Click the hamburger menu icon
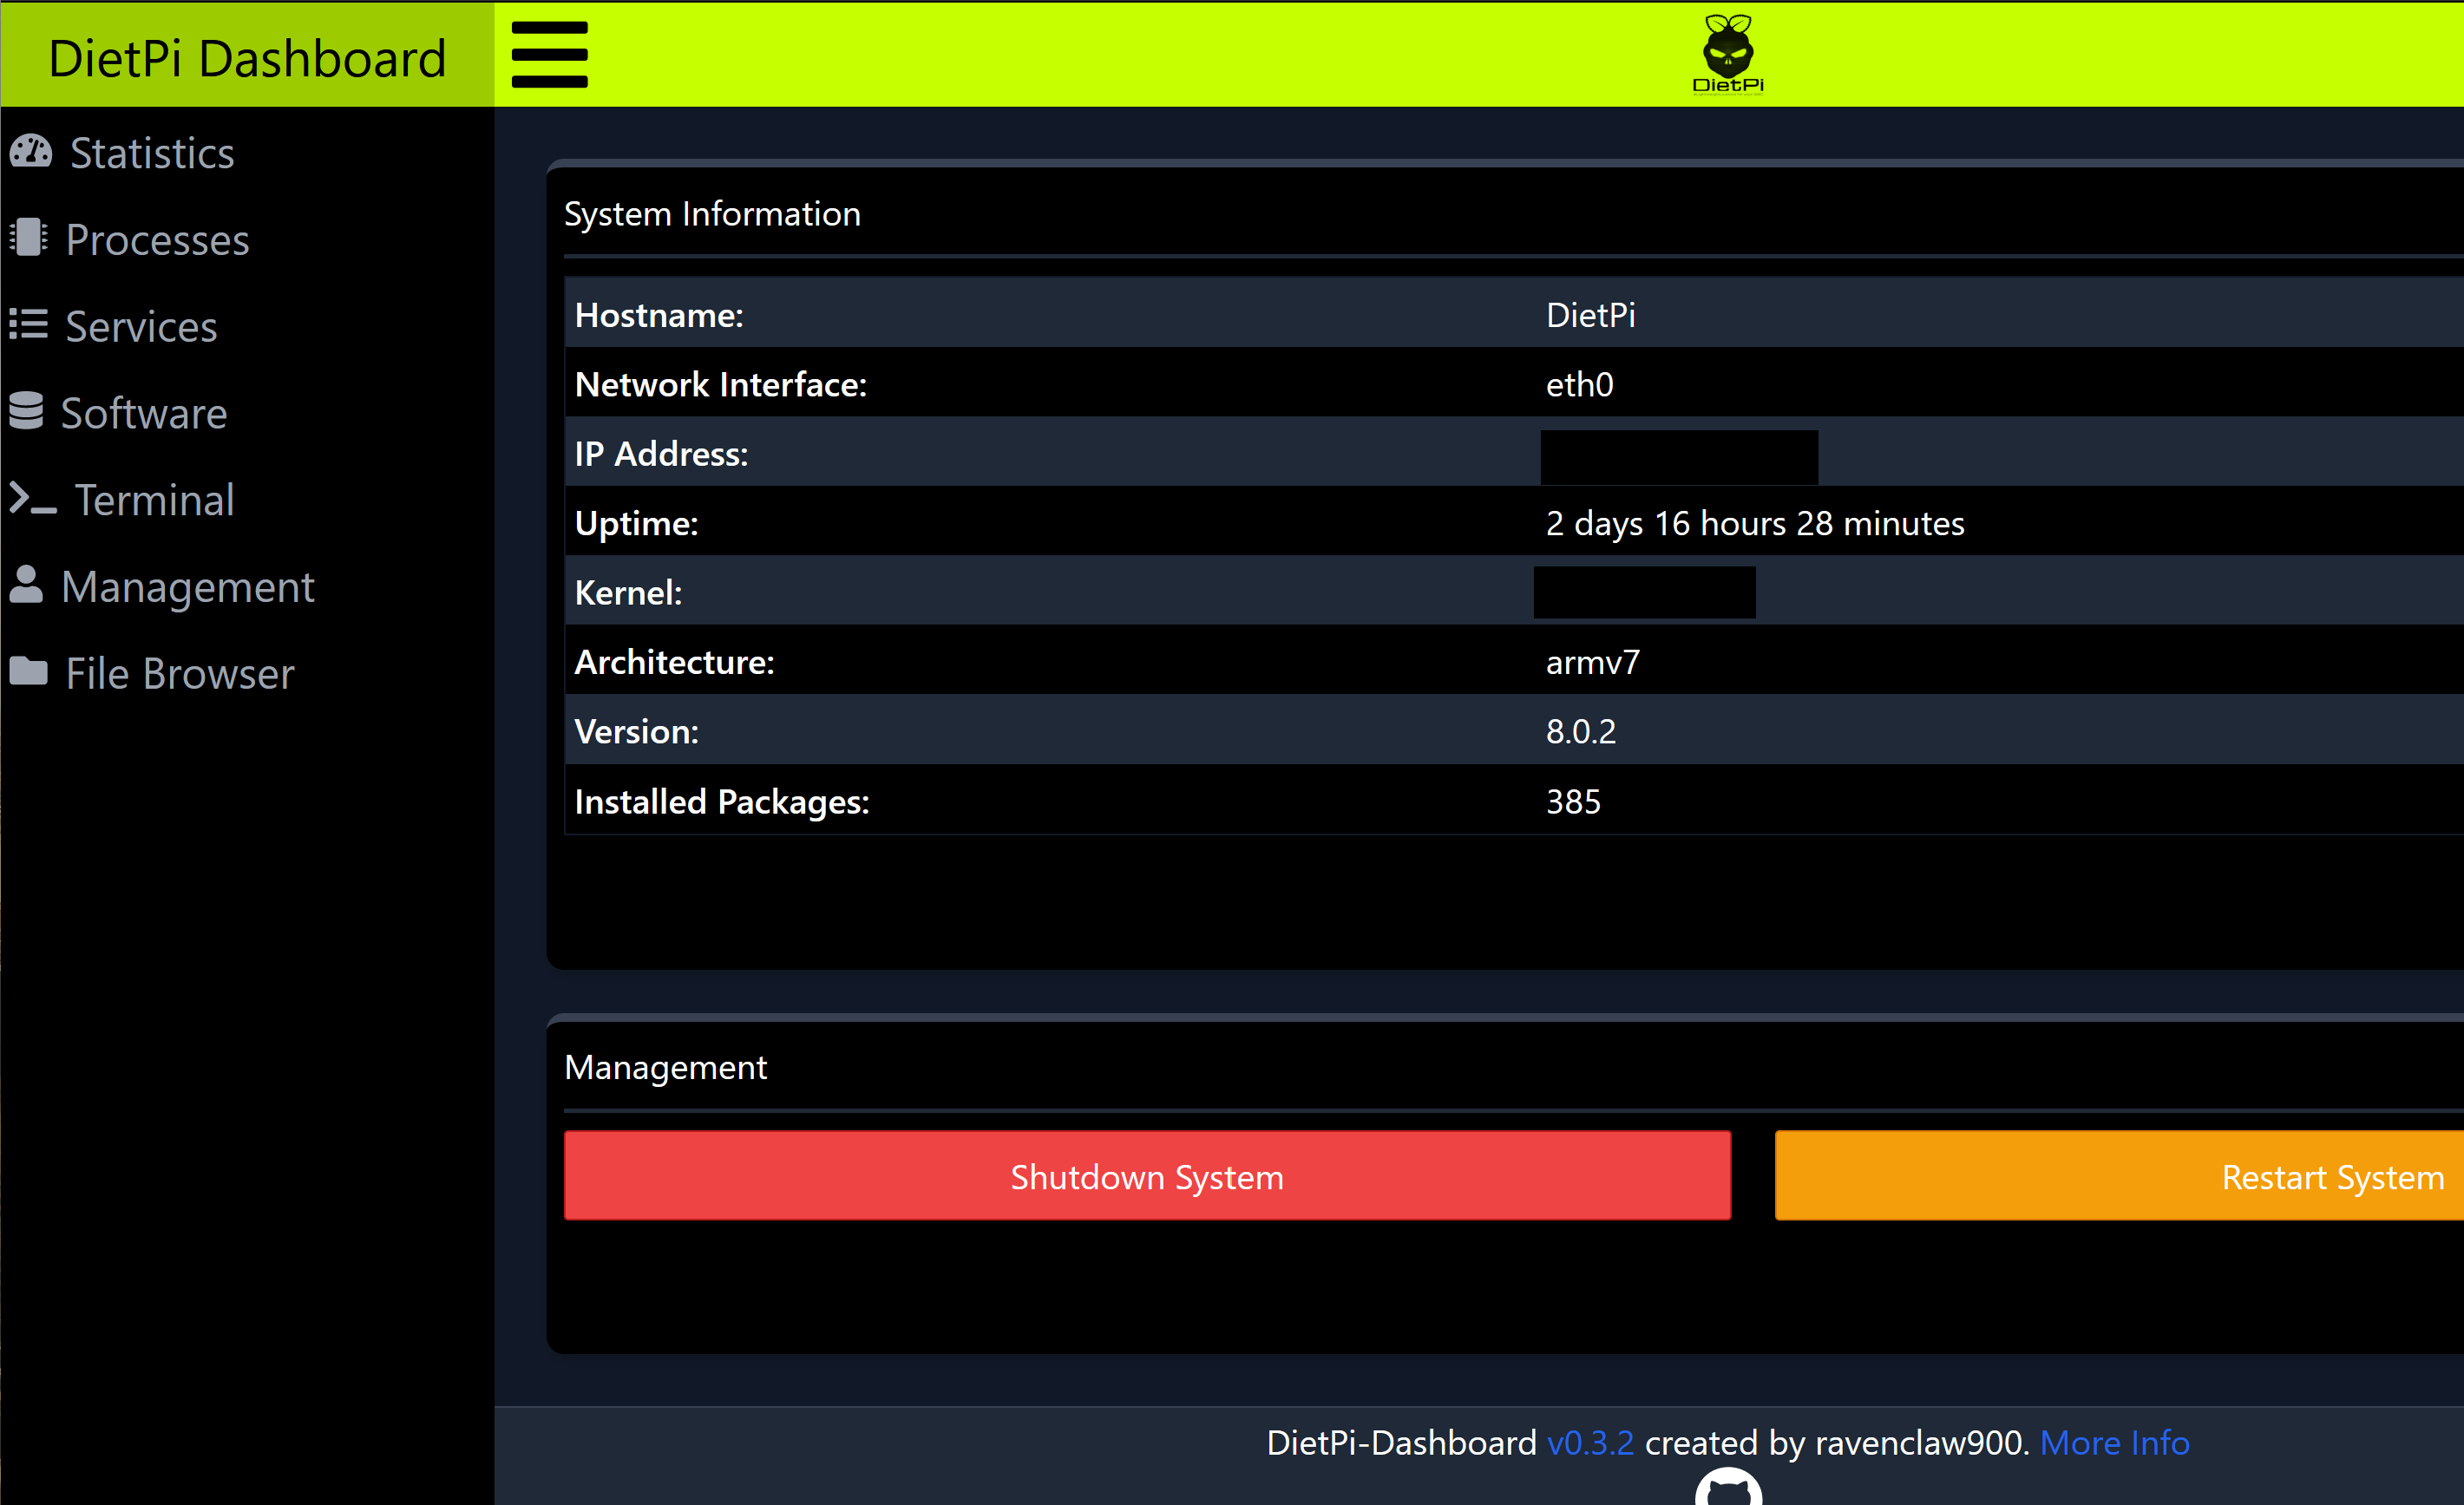2464x1505 pixels. coord(549,55)
